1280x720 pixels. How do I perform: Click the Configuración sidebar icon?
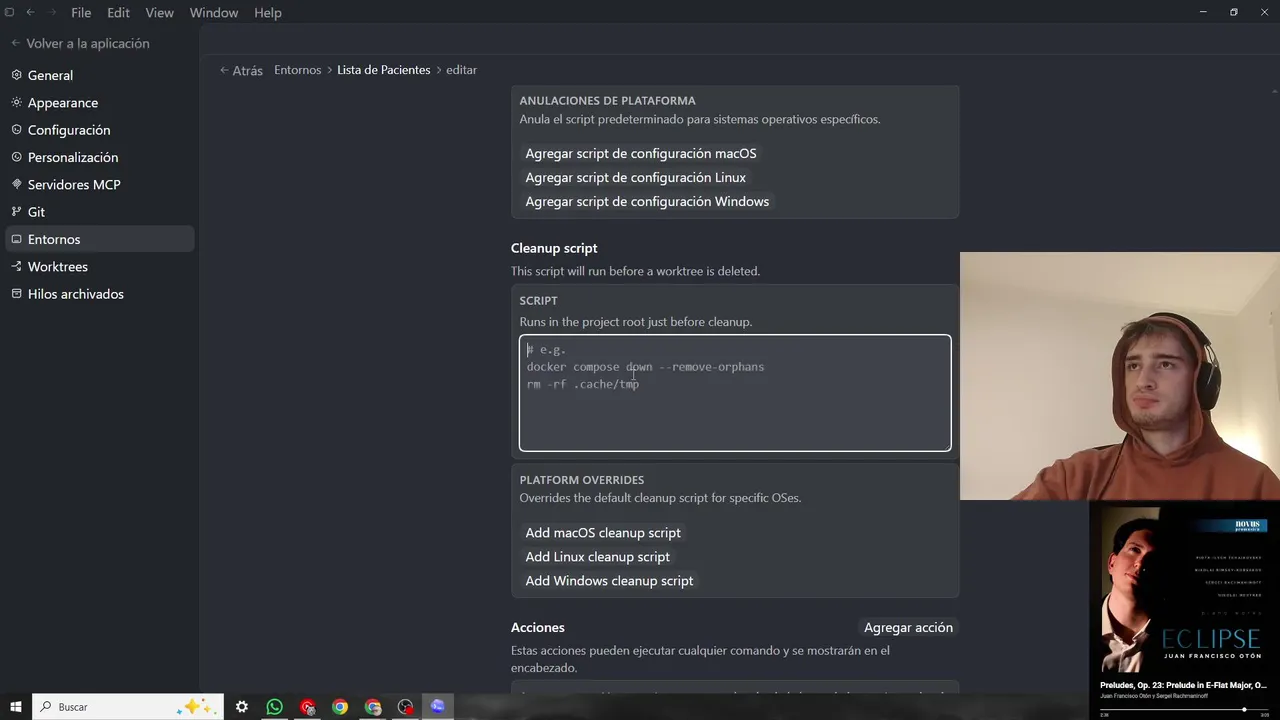pos(16,130)
